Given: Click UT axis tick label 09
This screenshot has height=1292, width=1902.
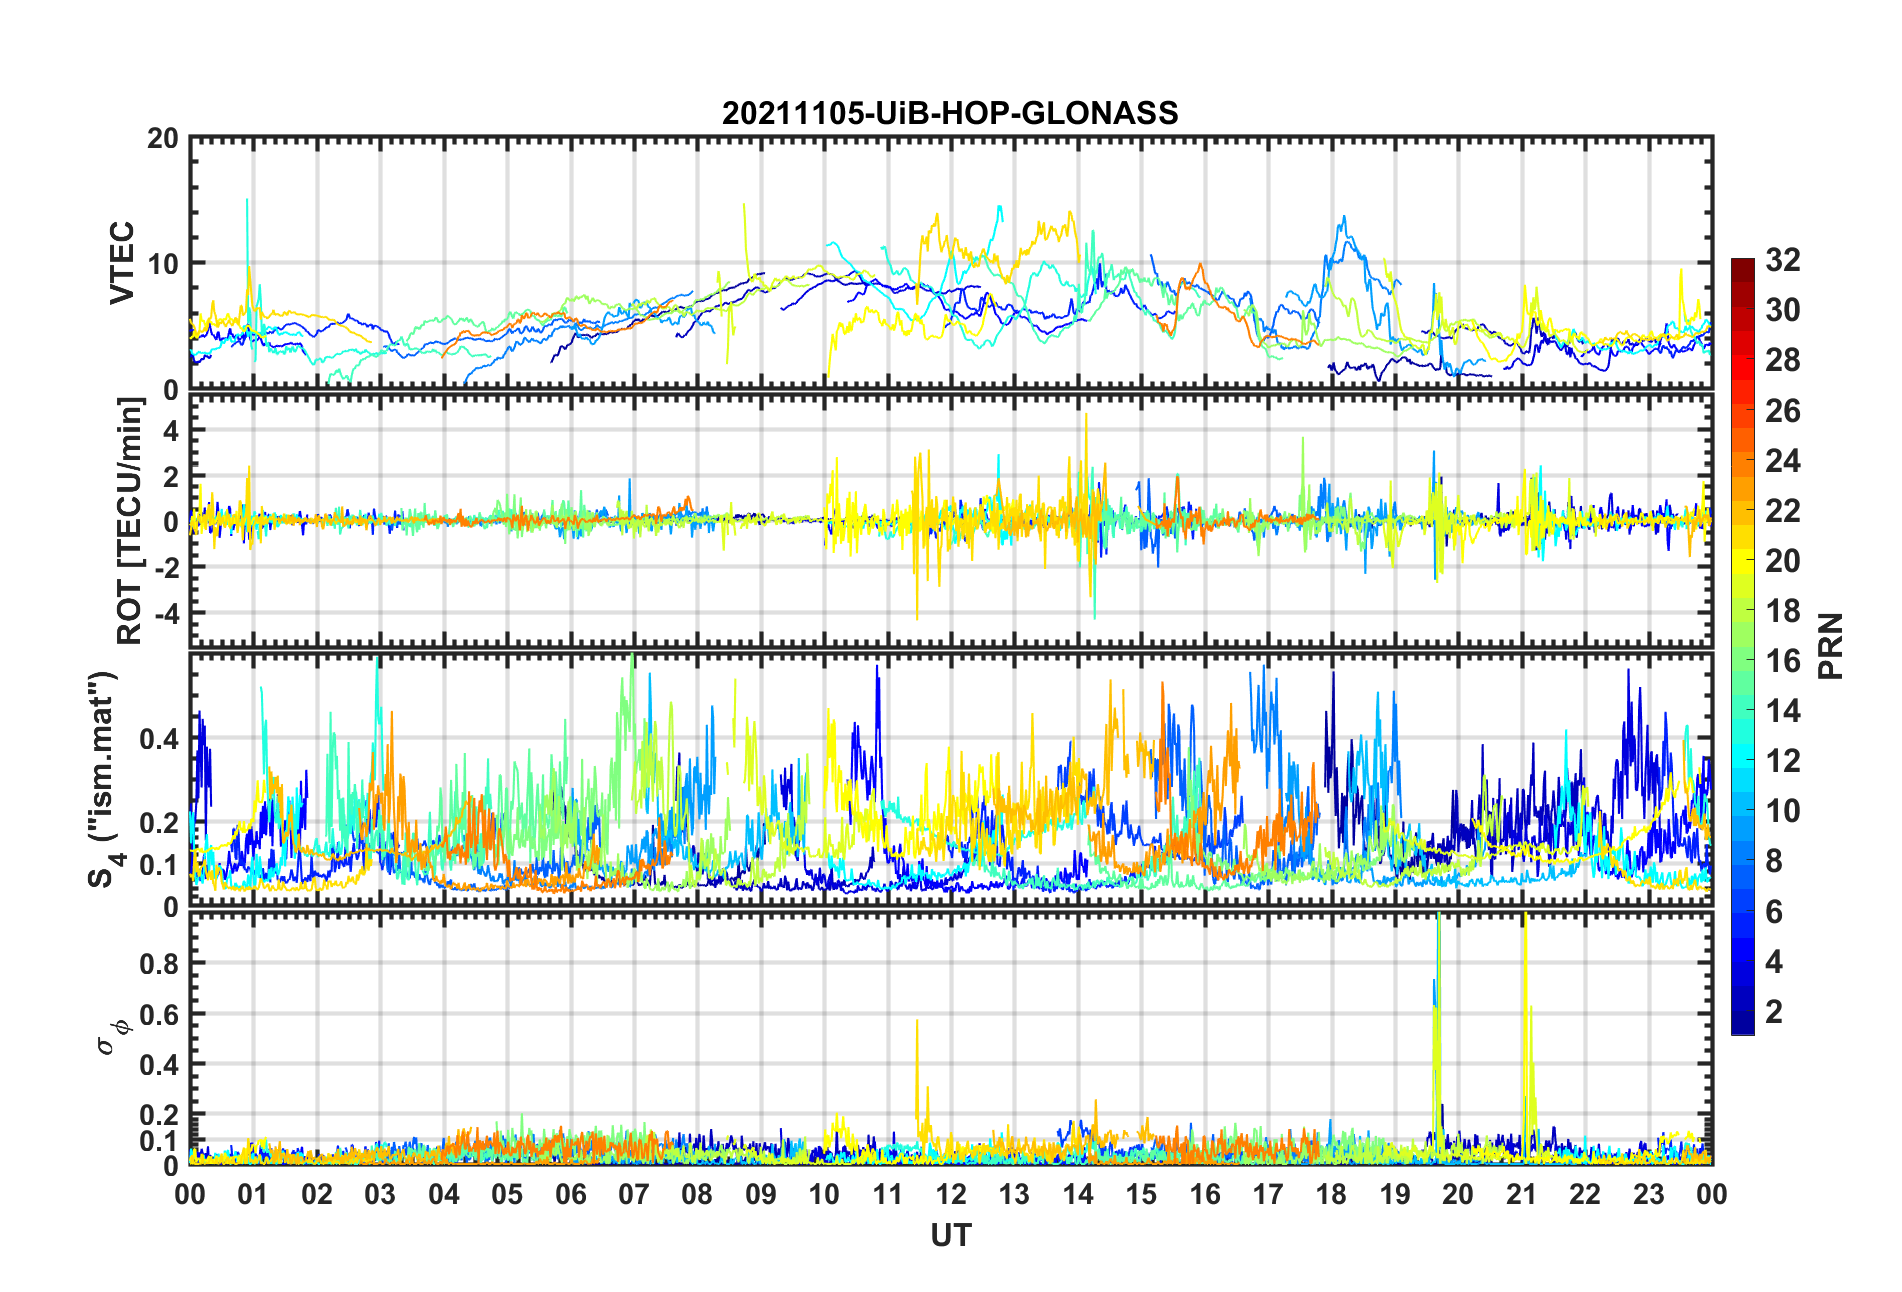Looking at the screenshot, I should pos(761,1194).
